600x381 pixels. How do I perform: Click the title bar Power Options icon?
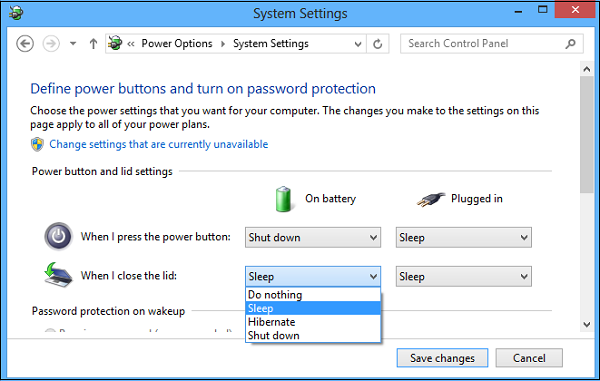point(16,13)
